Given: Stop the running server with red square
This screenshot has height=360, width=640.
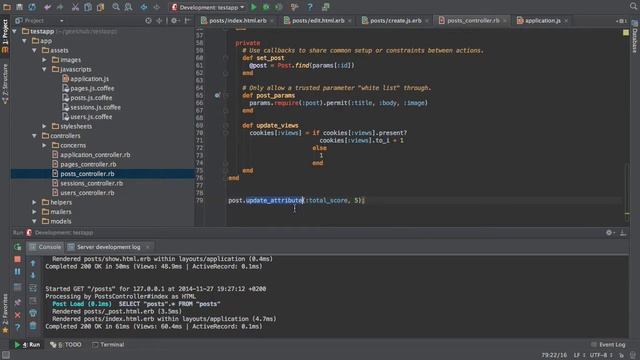Looking at the screenshot, I should click(18, 259).
